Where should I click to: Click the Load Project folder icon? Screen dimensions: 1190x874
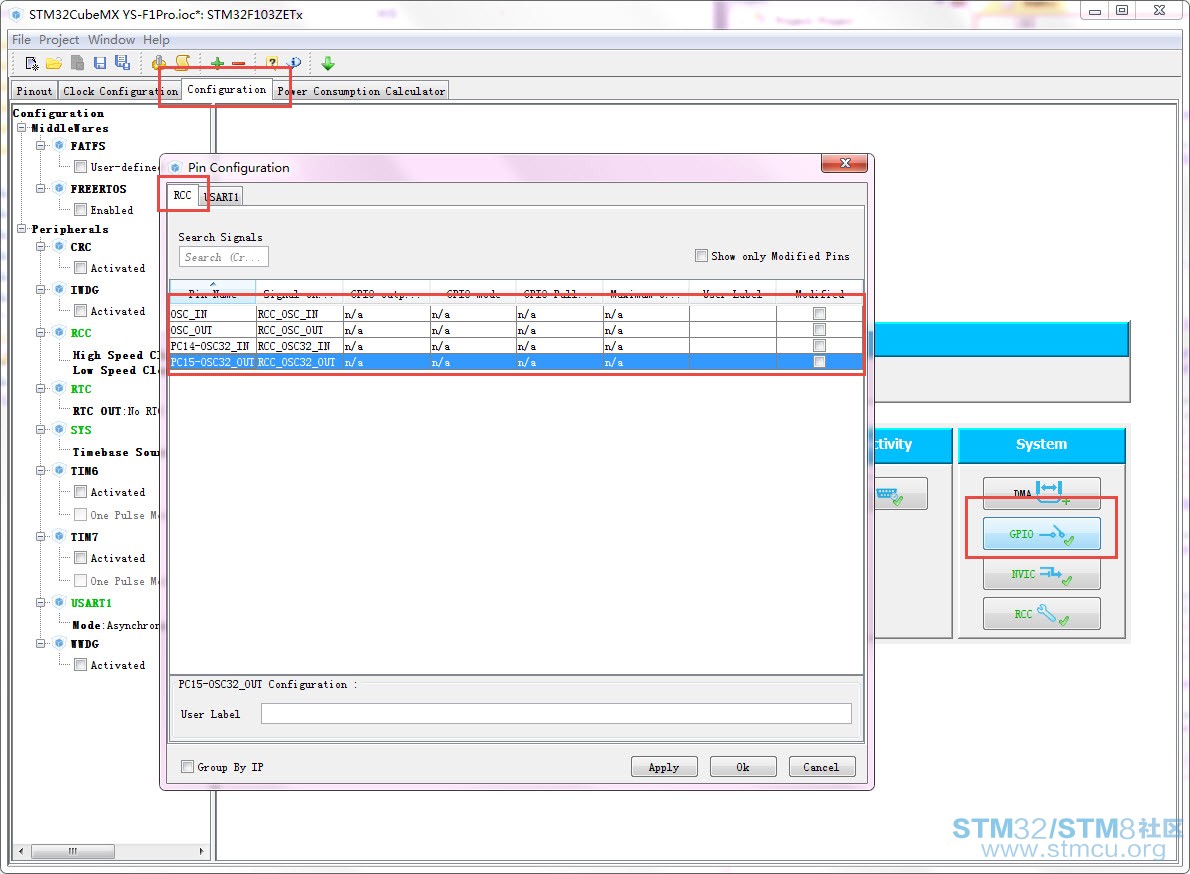tap(54, 63)
